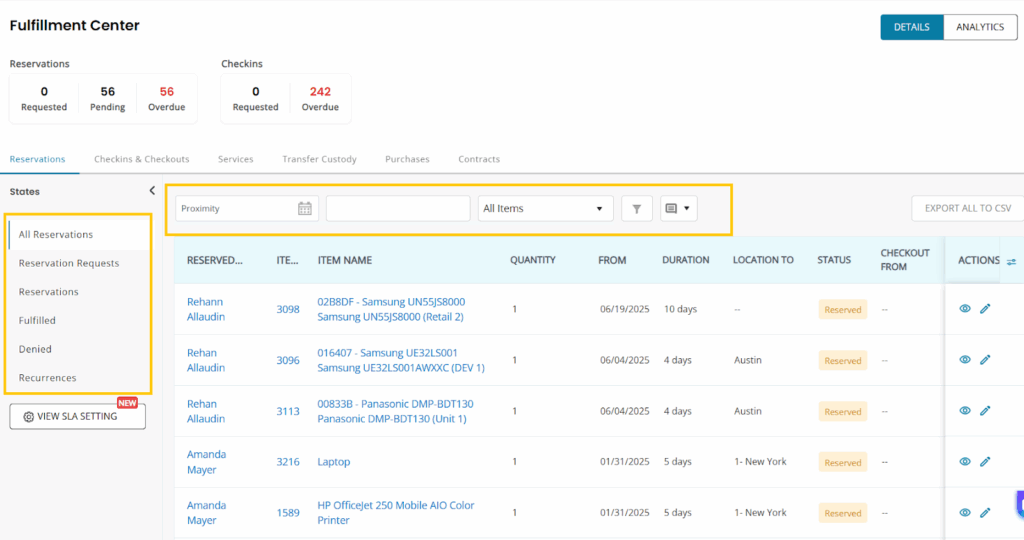1024x540 pixels.
Task: Click the filter funnel icon
Action: click(637, 208)
